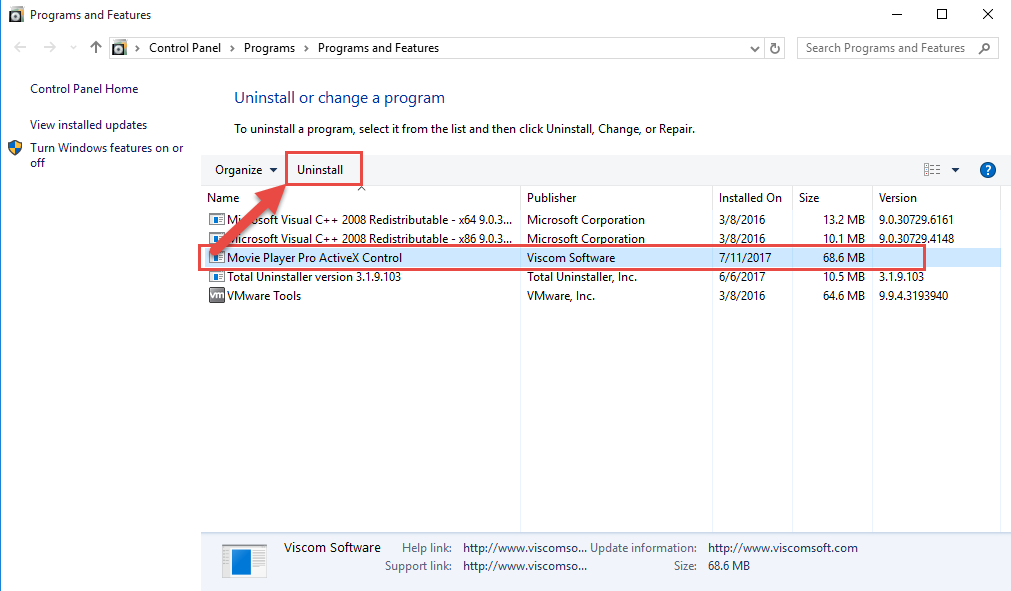Click the Total Uninstaller program icon

(218, 276)
